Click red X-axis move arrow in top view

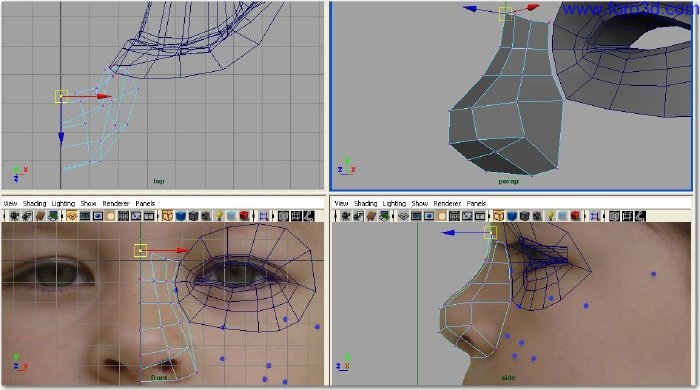[x=104, y=96]
